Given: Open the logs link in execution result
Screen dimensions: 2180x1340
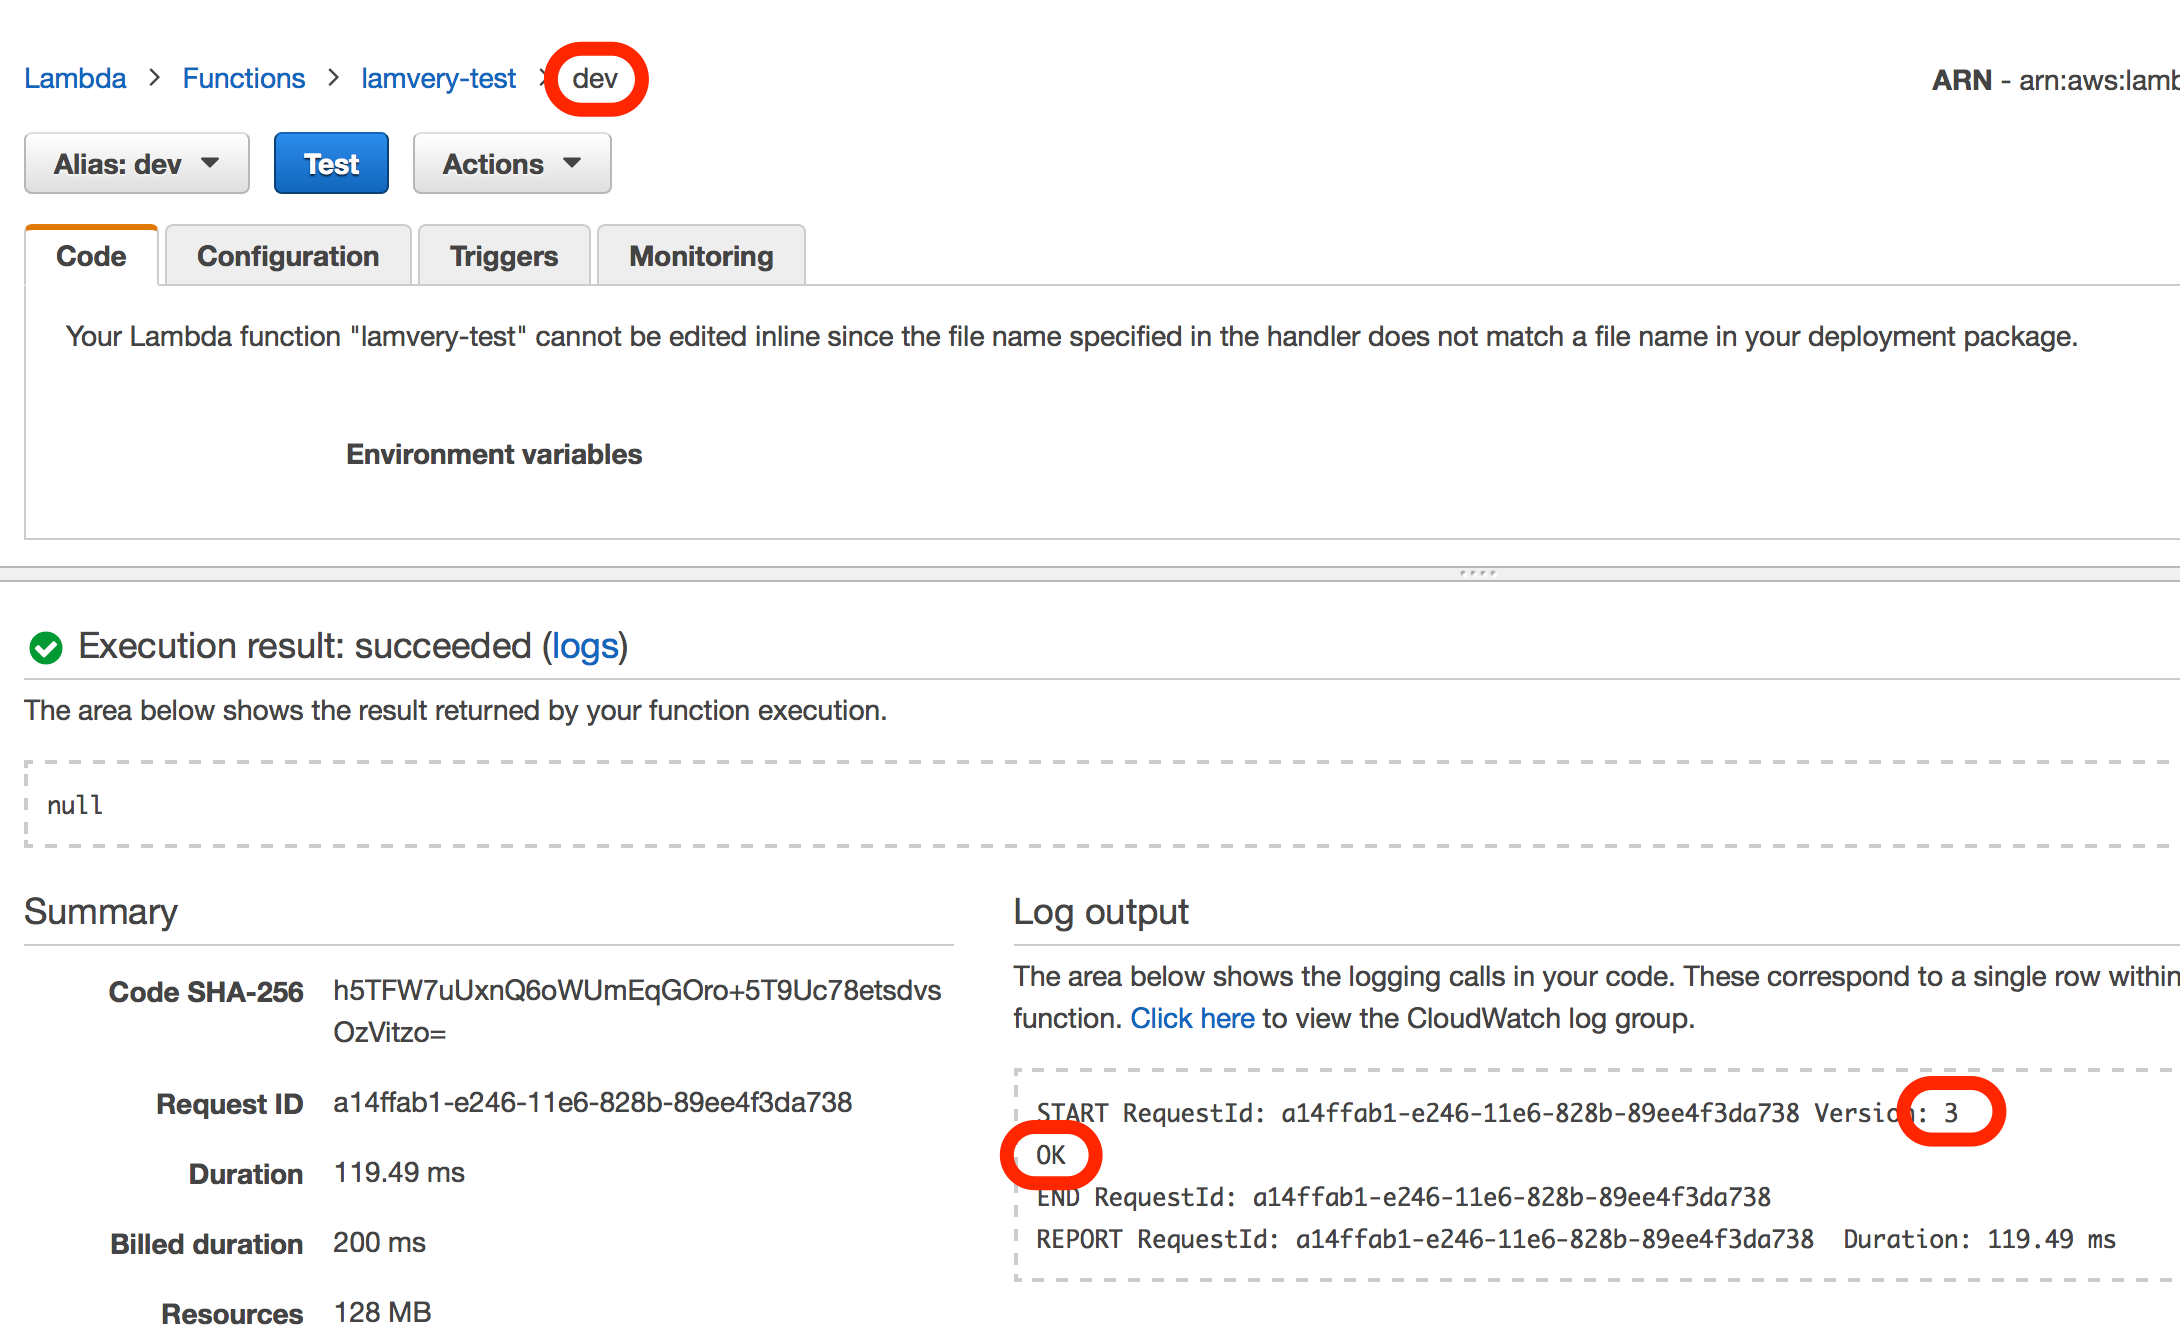Looking at the screenshot, I should tap(585, 647).
